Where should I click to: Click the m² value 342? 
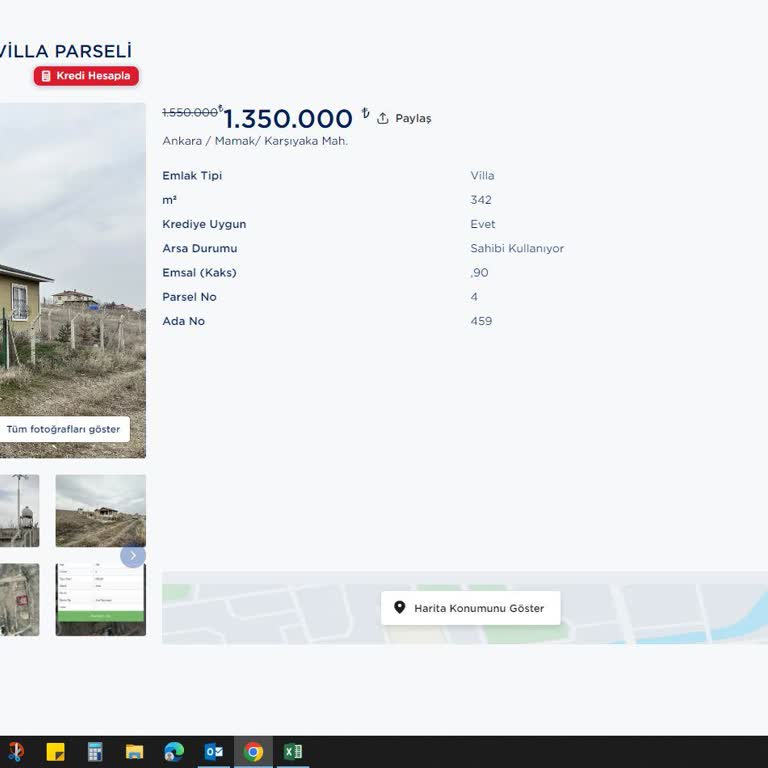point(481,200)
